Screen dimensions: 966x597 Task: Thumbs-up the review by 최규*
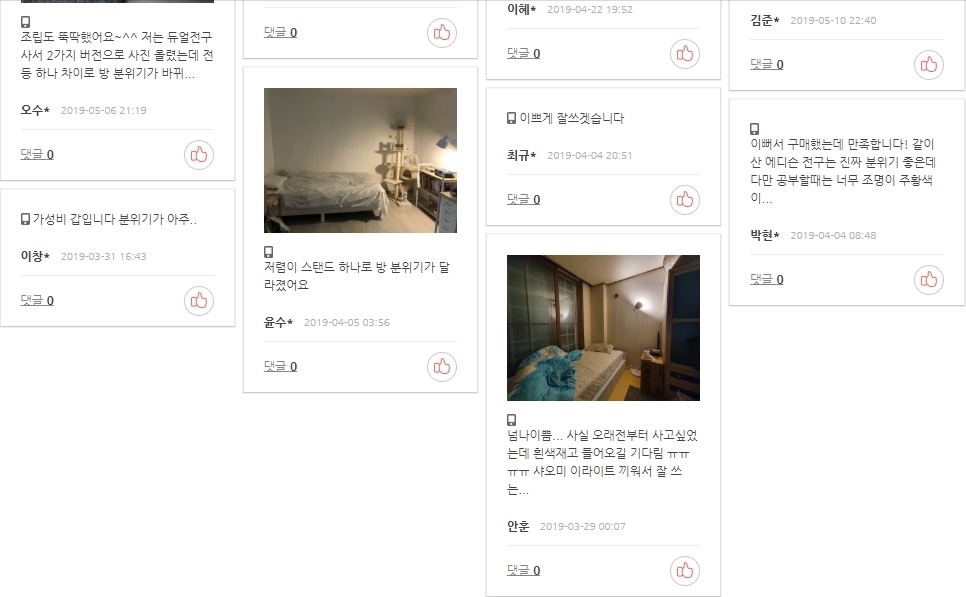(685, 200)
